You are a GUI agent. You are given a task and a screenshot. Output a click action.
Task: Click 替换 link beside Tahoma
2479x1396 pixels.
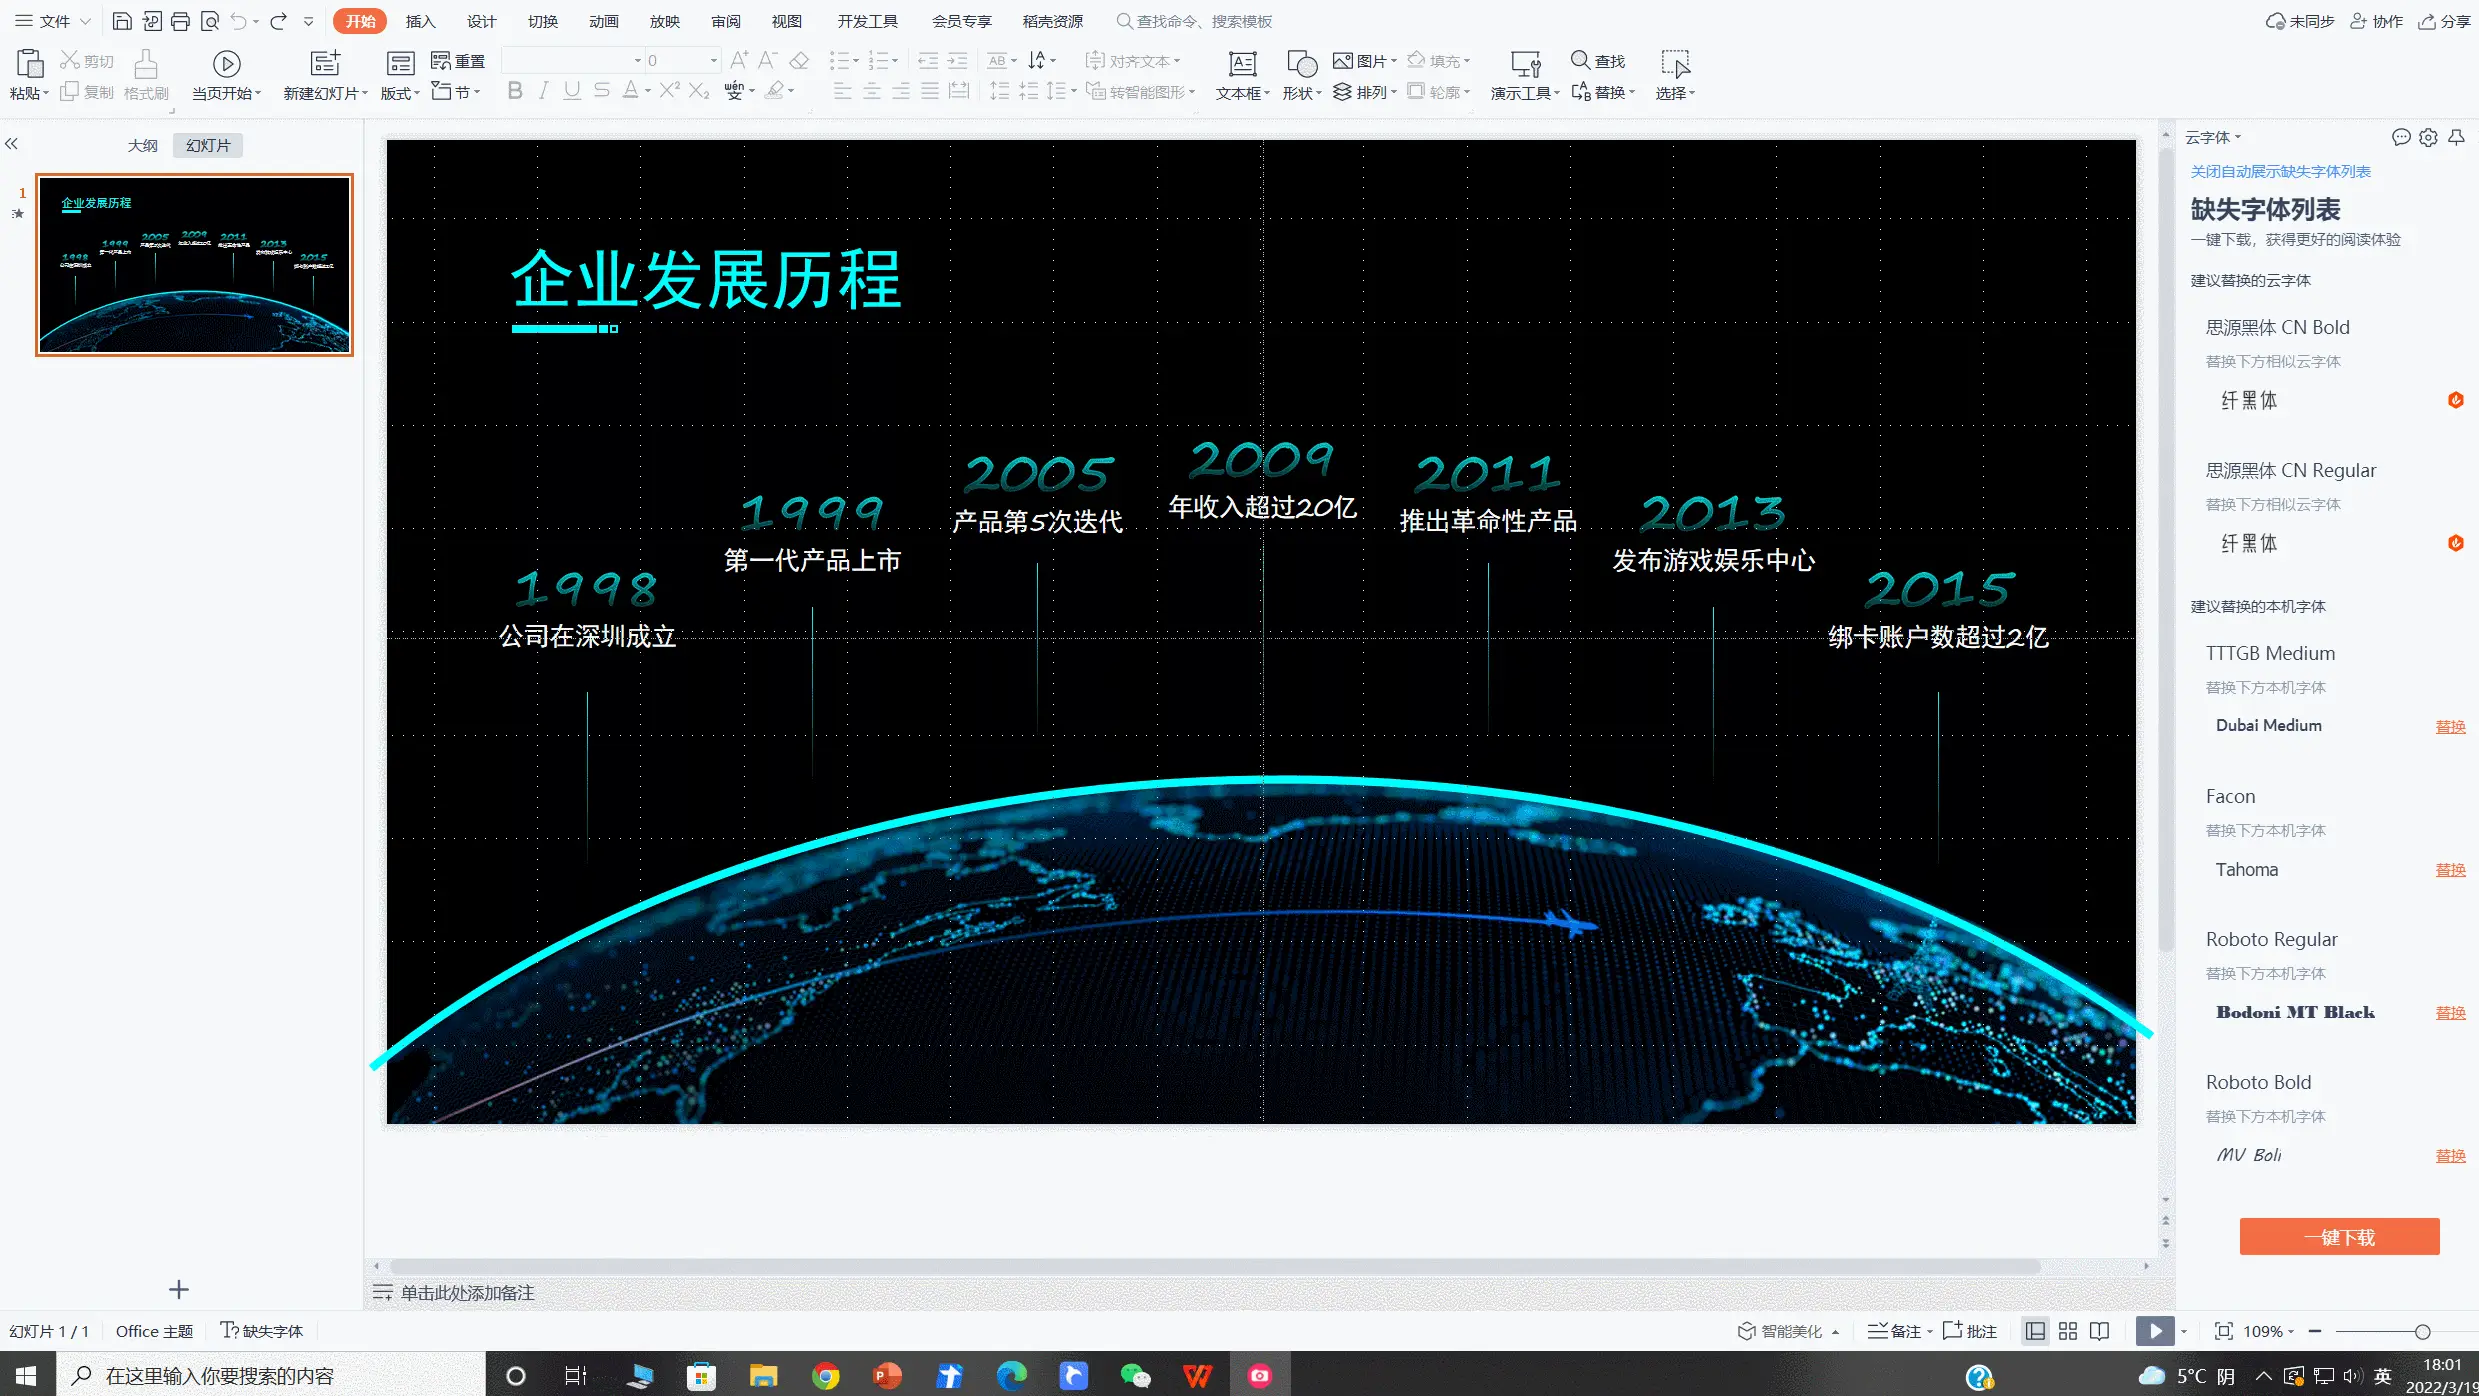[x=2450, y=869]
